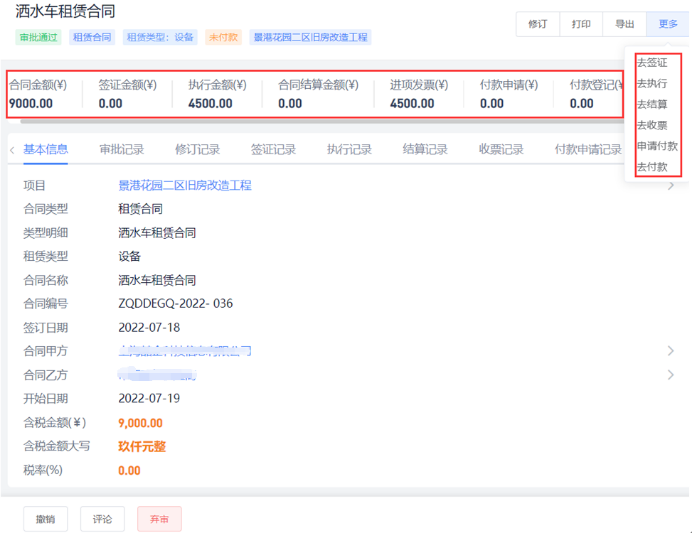The height and width of the screenshot is (533, 692).
Task: Expand 合同甲方 details with the chevron
Action: [670, 351]
